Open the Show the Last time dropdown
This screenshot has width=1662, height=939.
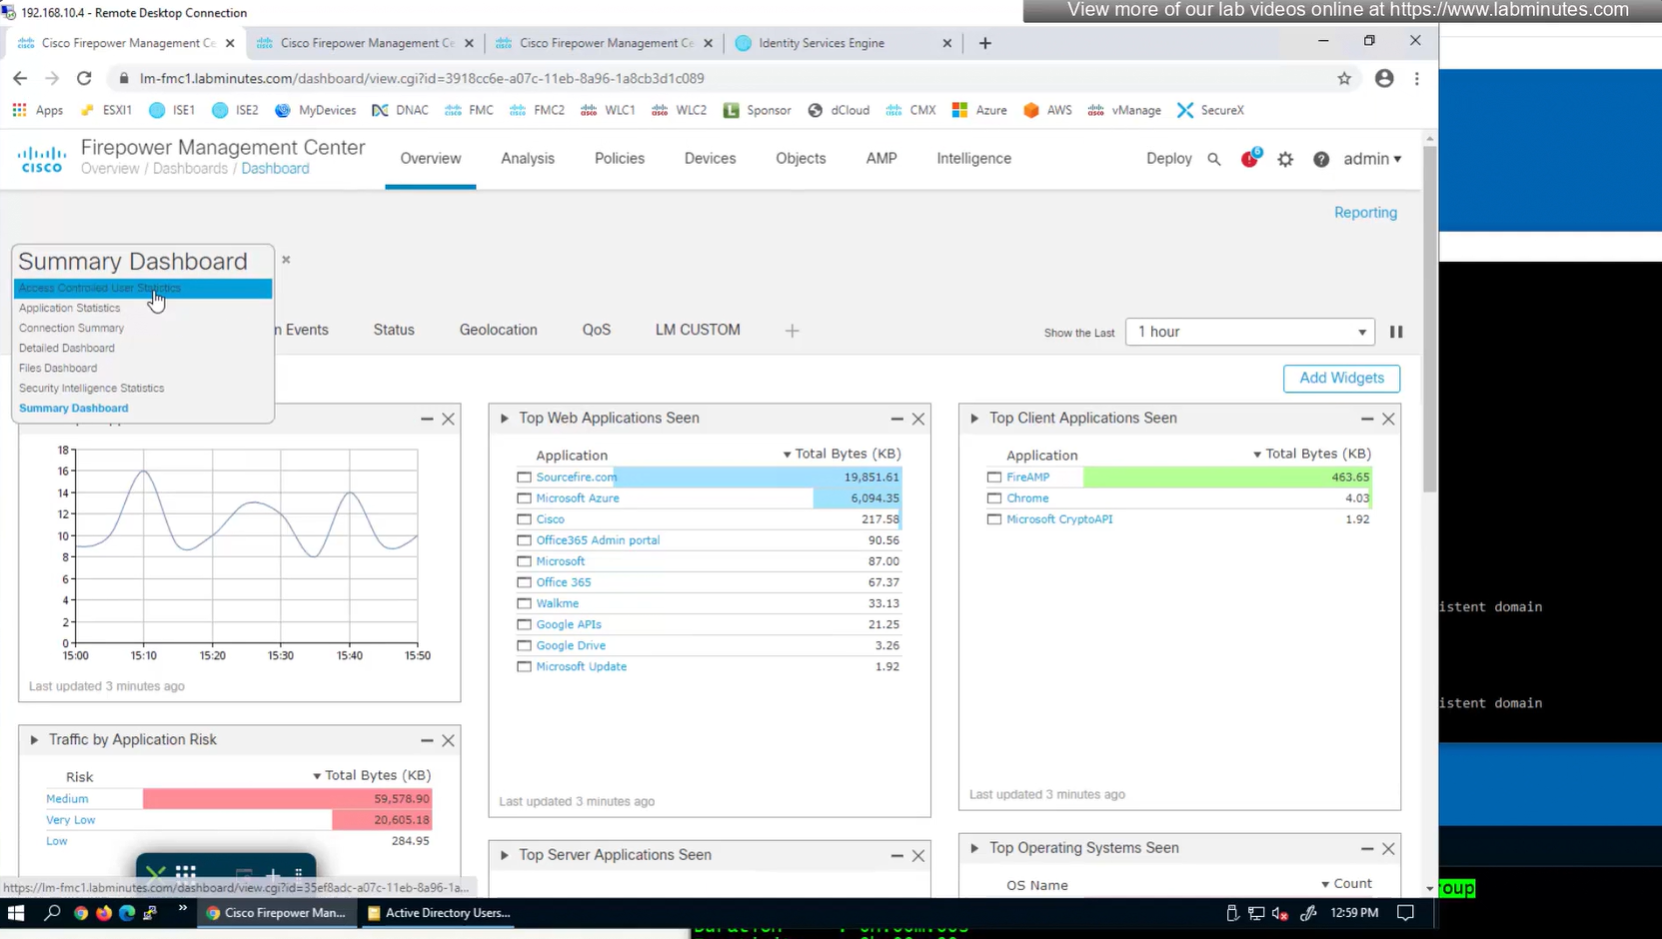[1249, 332]
